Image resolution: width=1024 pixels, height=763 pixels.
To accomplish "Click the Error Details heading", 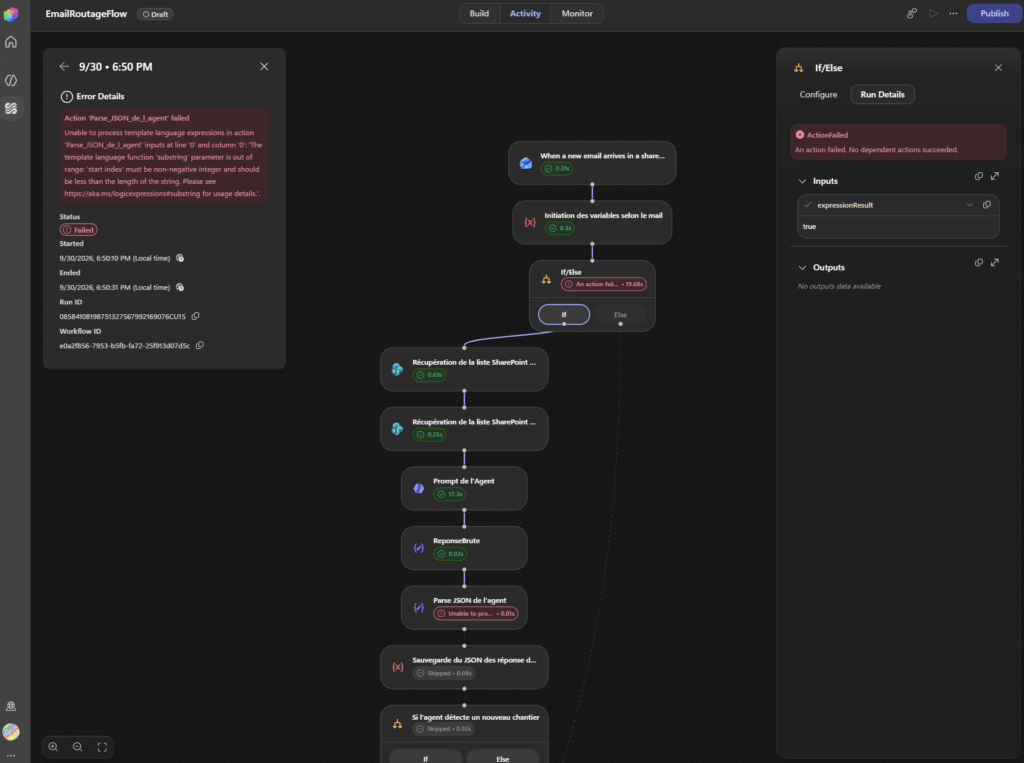I will click(100, 97).
